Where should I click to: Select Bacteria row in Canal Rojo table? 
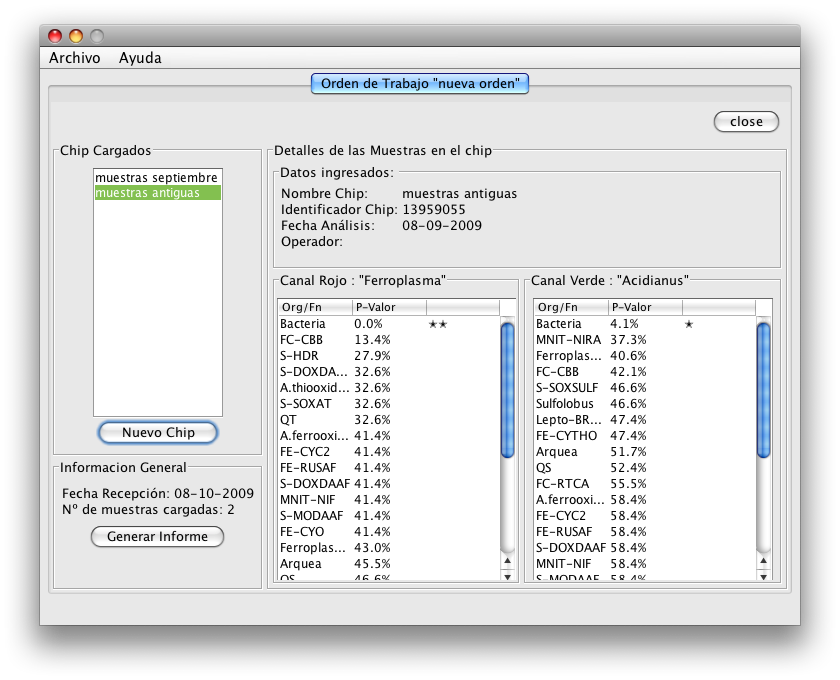pos(389,324)
